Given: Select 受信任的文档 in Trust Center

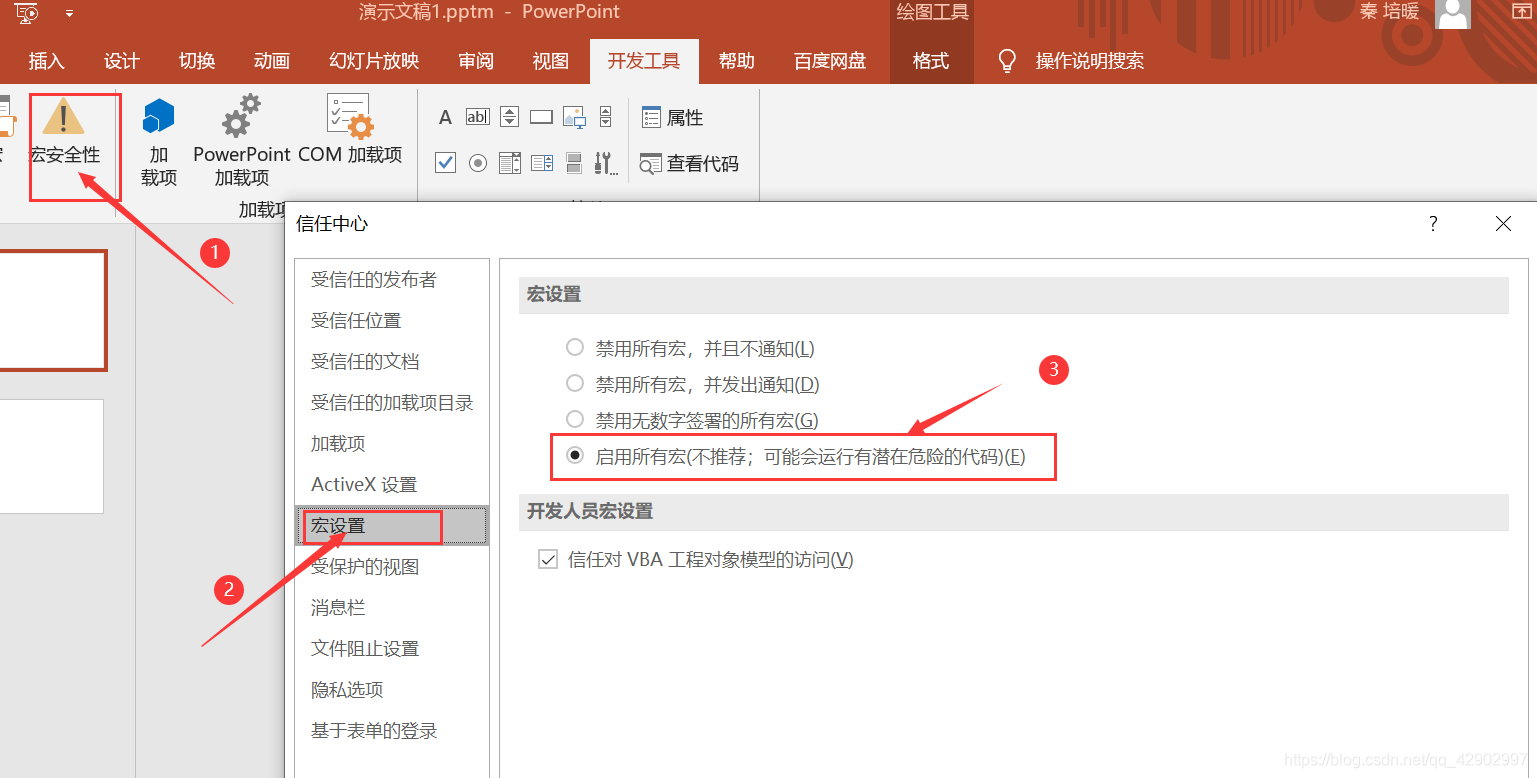Looking at the screenshot, I should click(x=391, y=362).
